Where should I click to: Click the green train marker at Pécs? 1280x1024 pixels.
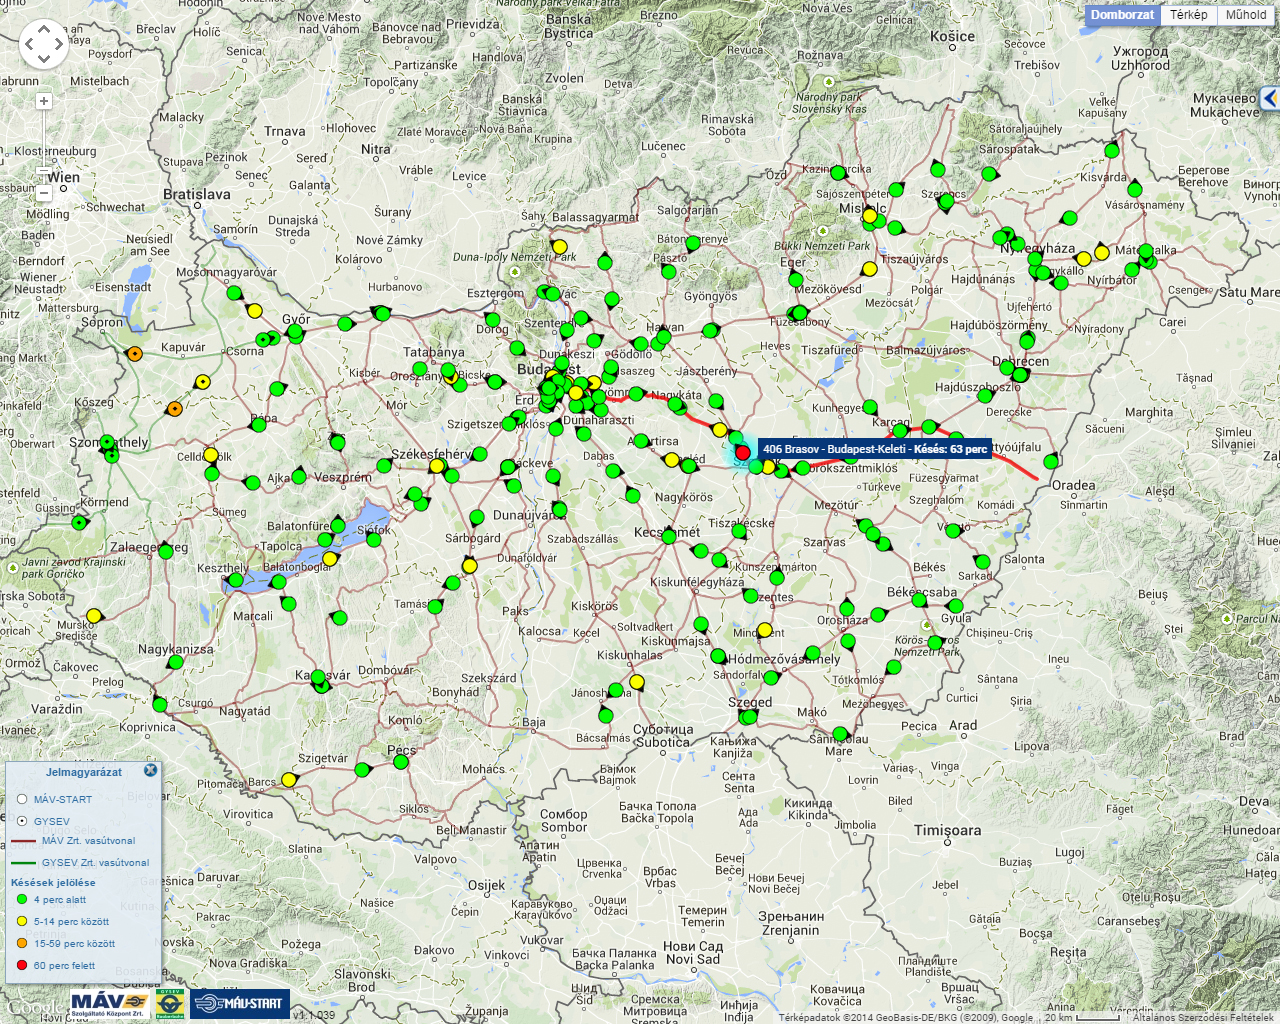pyautogui.click(x=401, y=762)
